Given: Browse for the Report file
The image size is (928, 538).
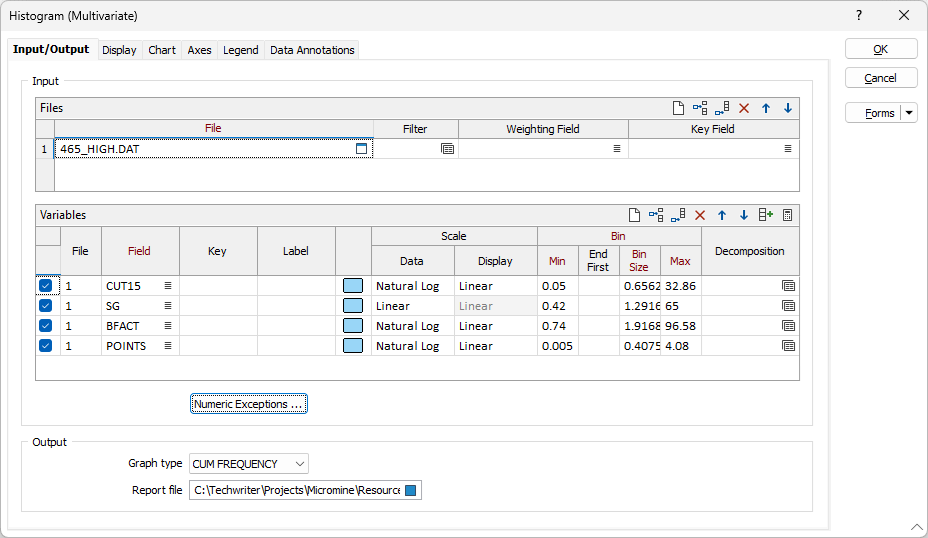Looking at the screenshot, I should pos(411,490).
